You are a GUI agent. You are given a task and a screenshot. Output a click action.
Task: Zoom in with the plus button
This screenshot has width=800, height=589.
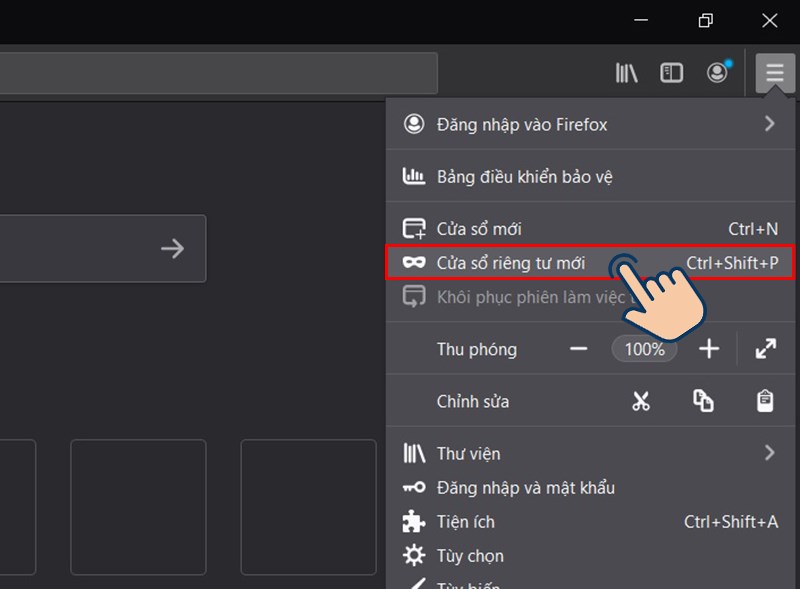tap(709, 349)
